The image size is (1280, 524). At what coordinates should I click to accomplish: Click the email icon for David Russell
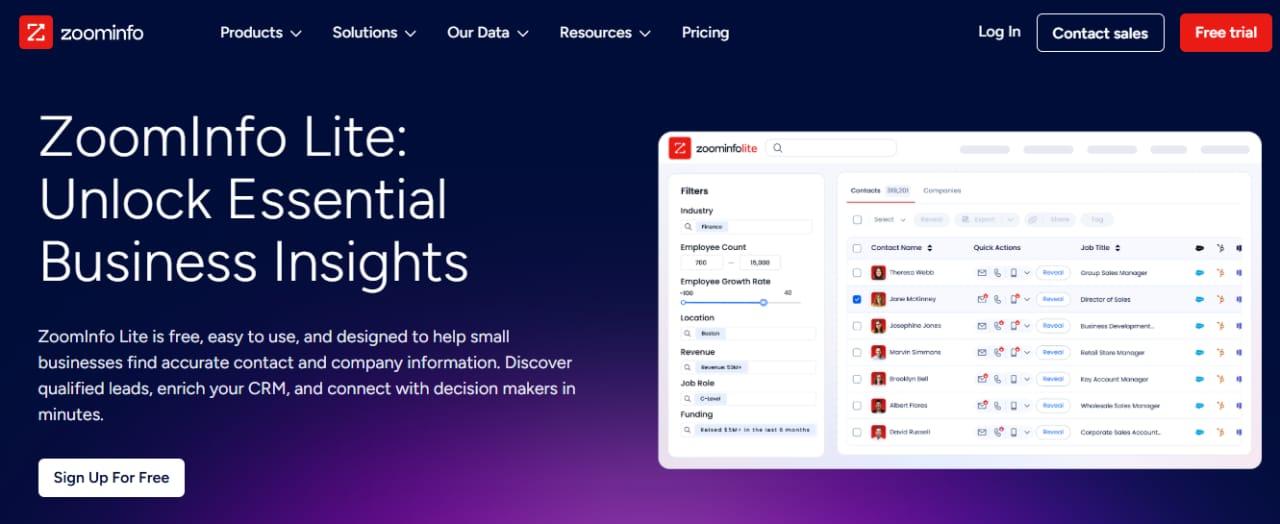(982, 432)
